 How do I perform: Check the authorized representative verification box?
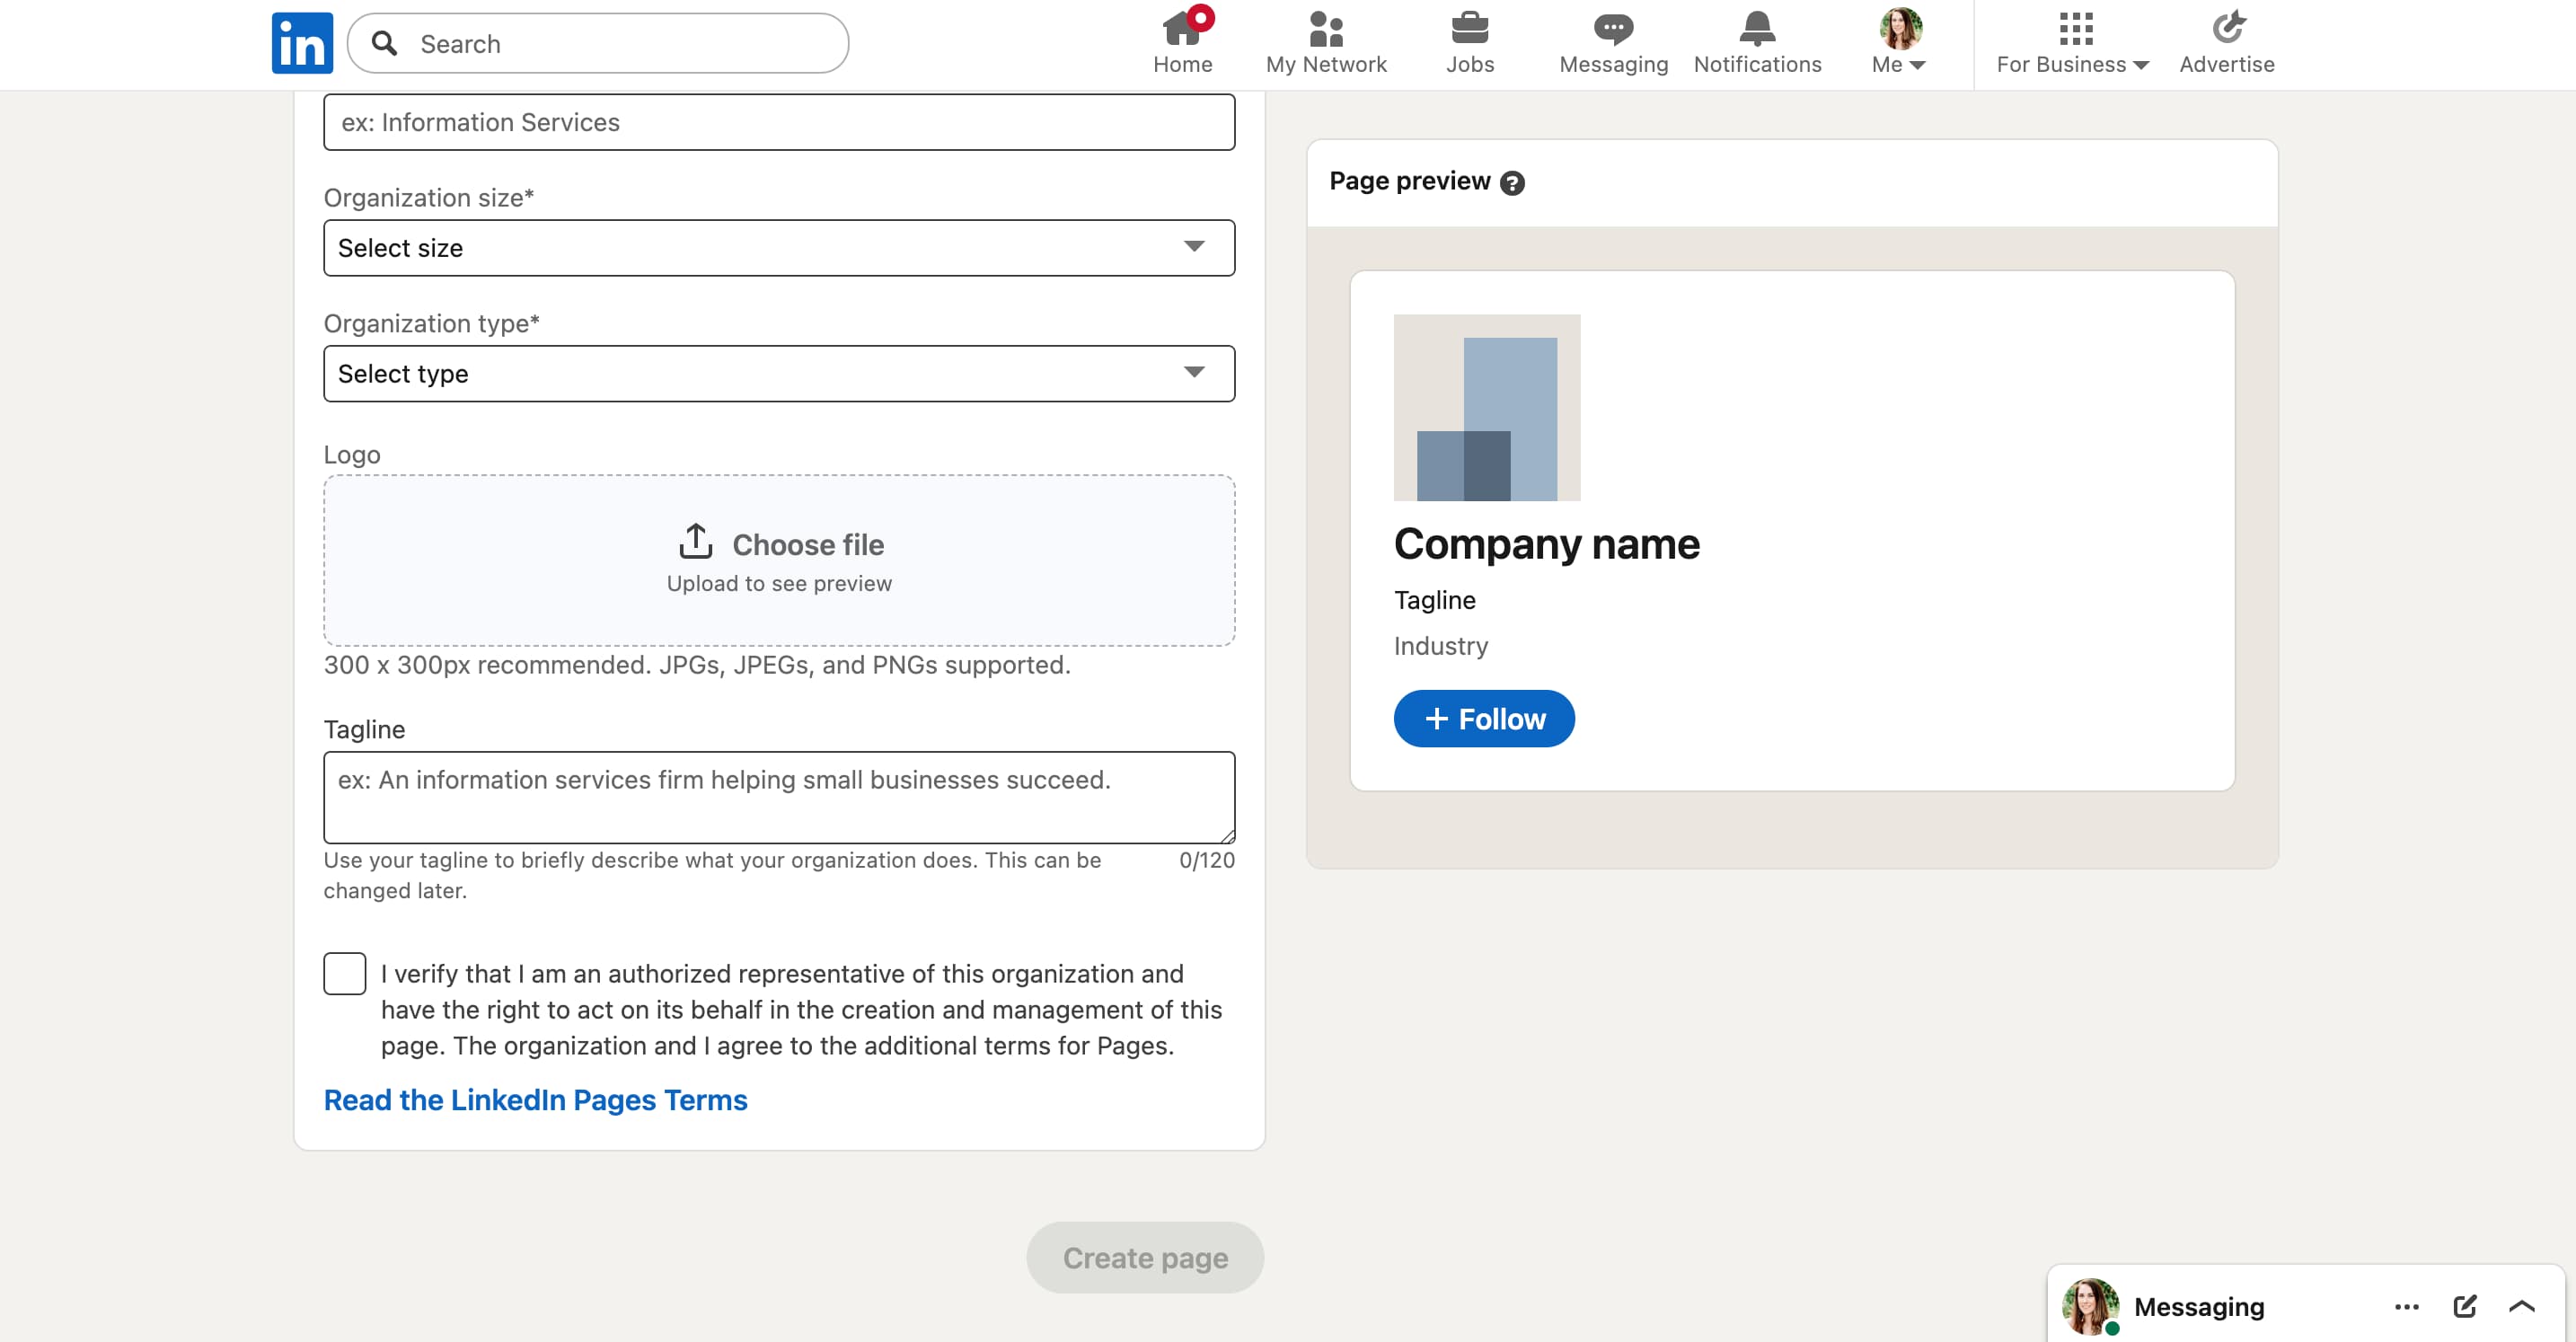[344, 973]
